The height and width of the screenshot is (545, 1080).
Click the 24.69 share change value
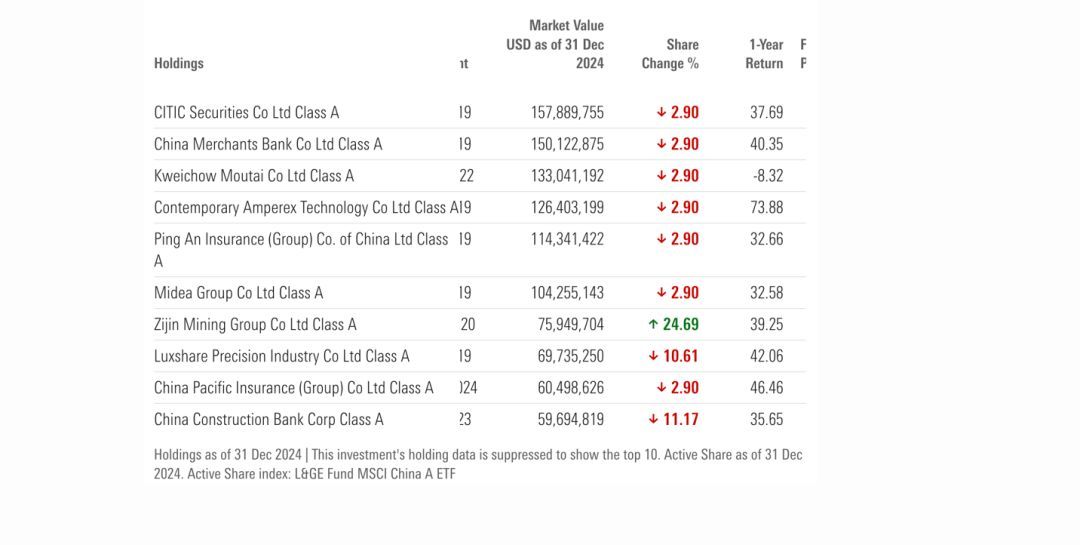(x=680, y=324)
